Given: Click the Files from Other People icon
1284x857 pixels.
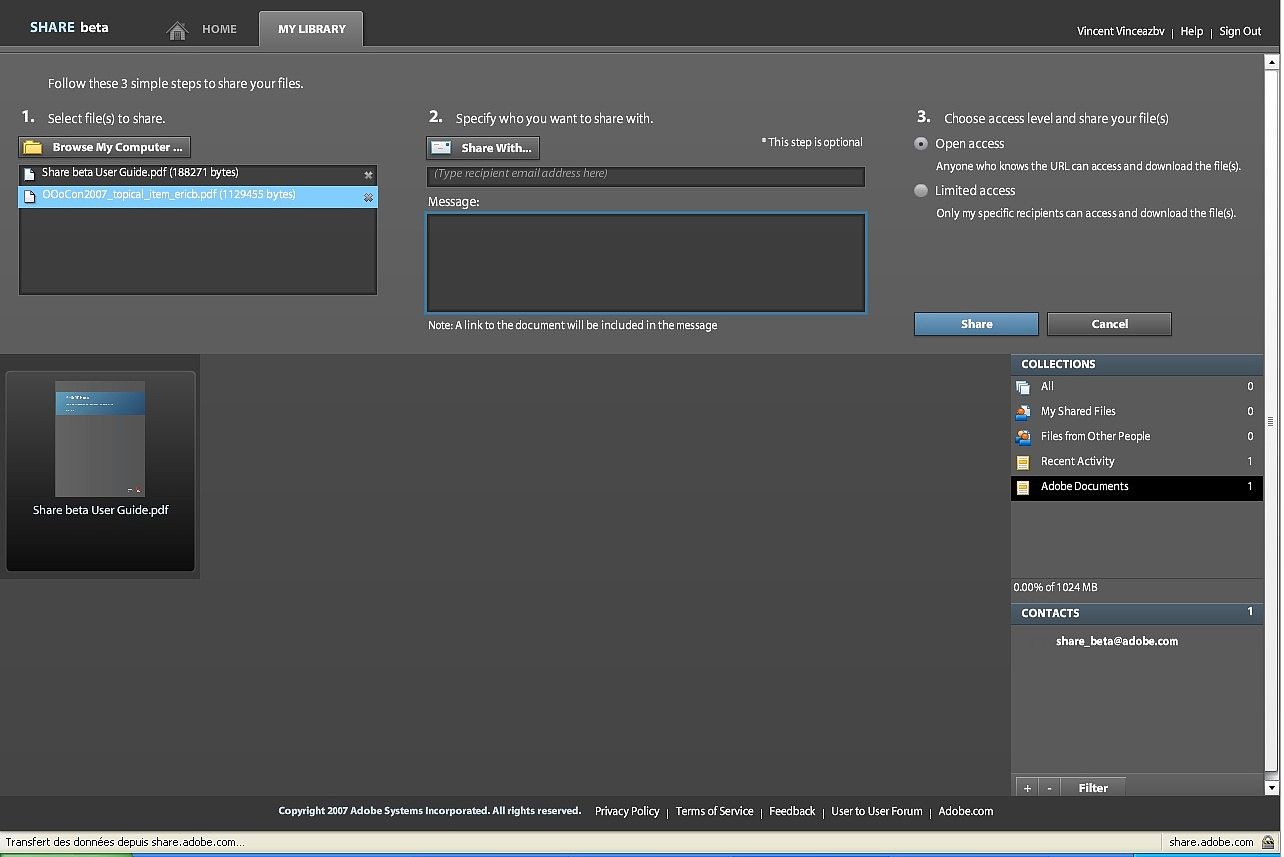Looking at the screenshot, I should click(x=1022, y=437).
